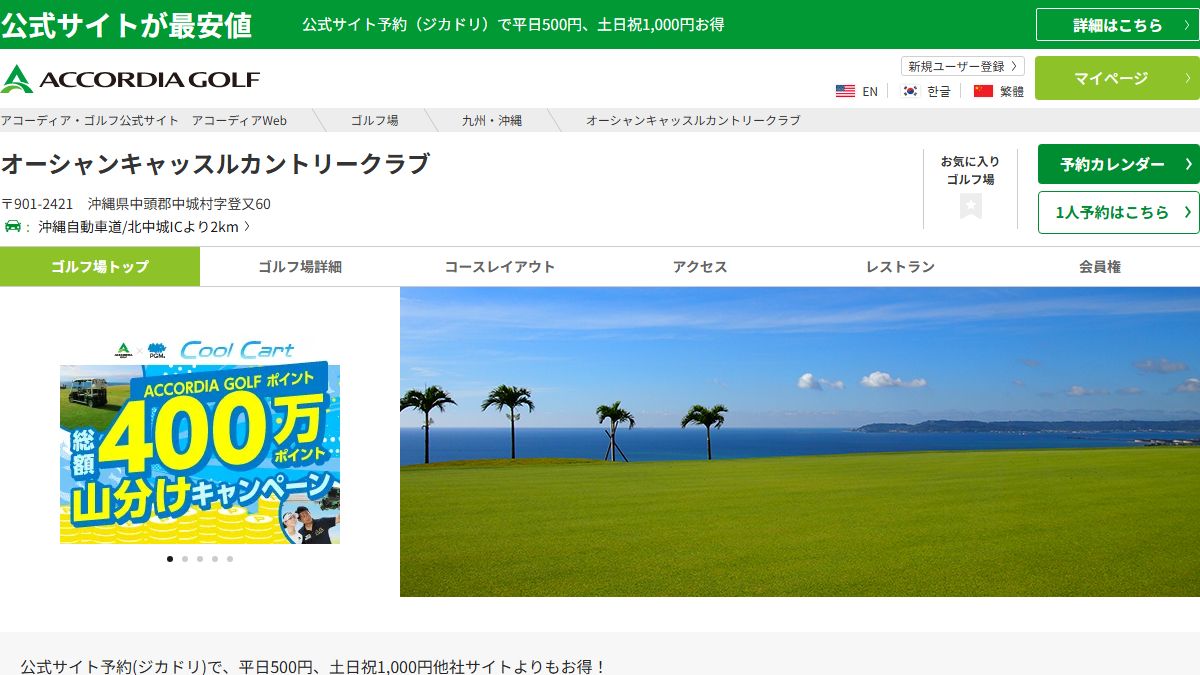Click the Accordia Golf logo
The width and height of the screenshot is (1200, 675).
pos(130,79)
